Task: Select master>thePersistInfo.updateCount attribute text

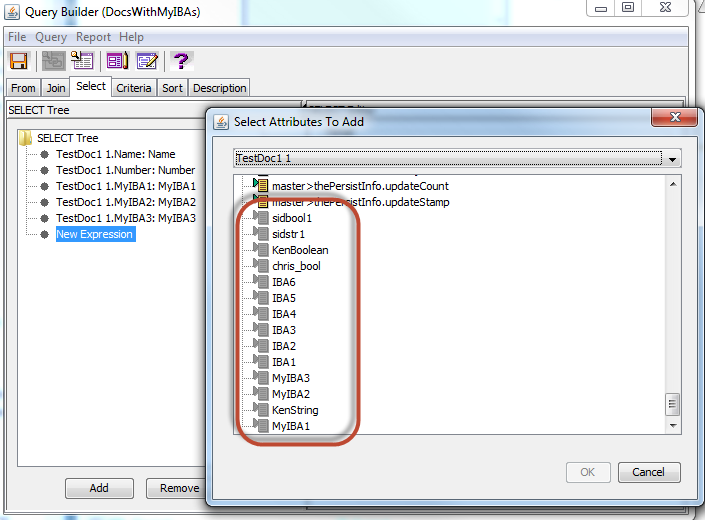Action: (x=360, y=186)
